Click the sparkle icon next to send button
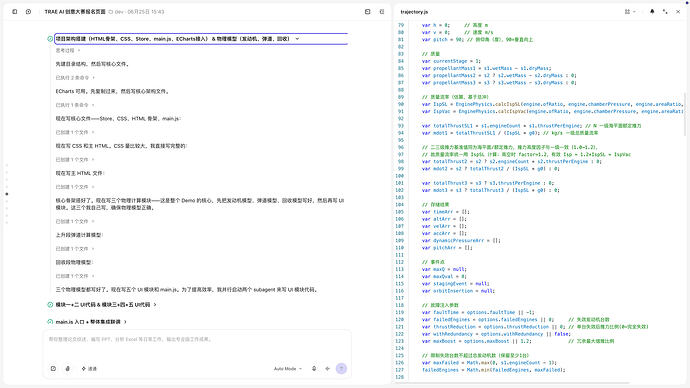Screen dimensions: 690x388 pos(327,369)
